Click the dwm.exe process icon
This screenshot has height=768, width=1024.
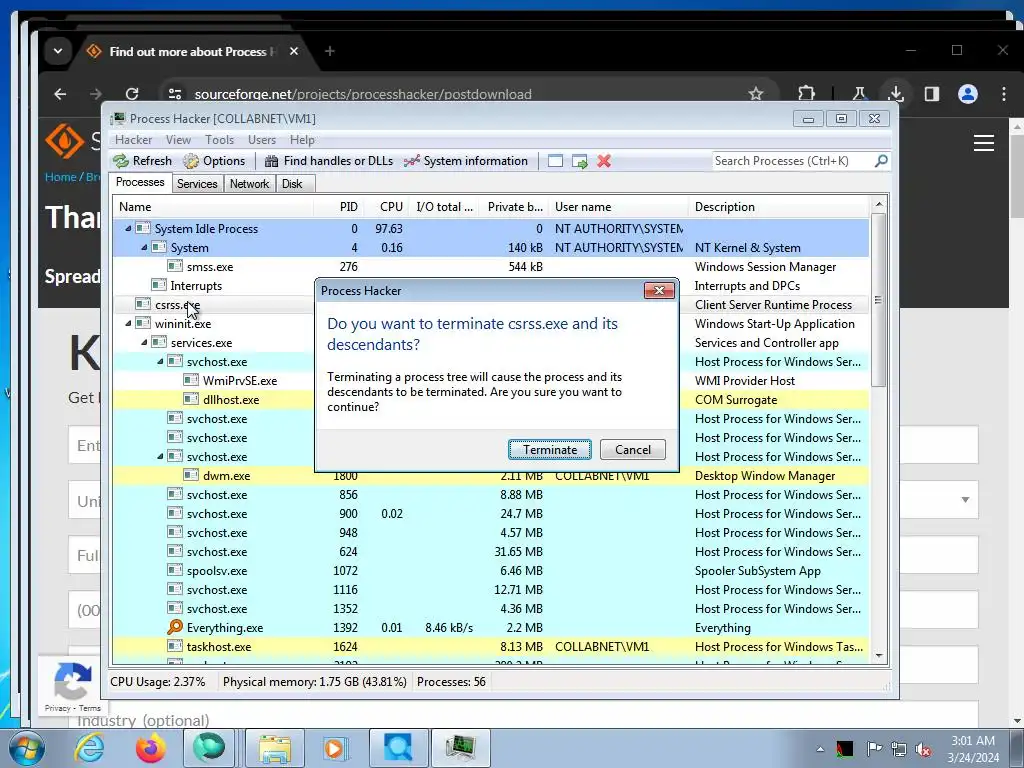point(191,475)
